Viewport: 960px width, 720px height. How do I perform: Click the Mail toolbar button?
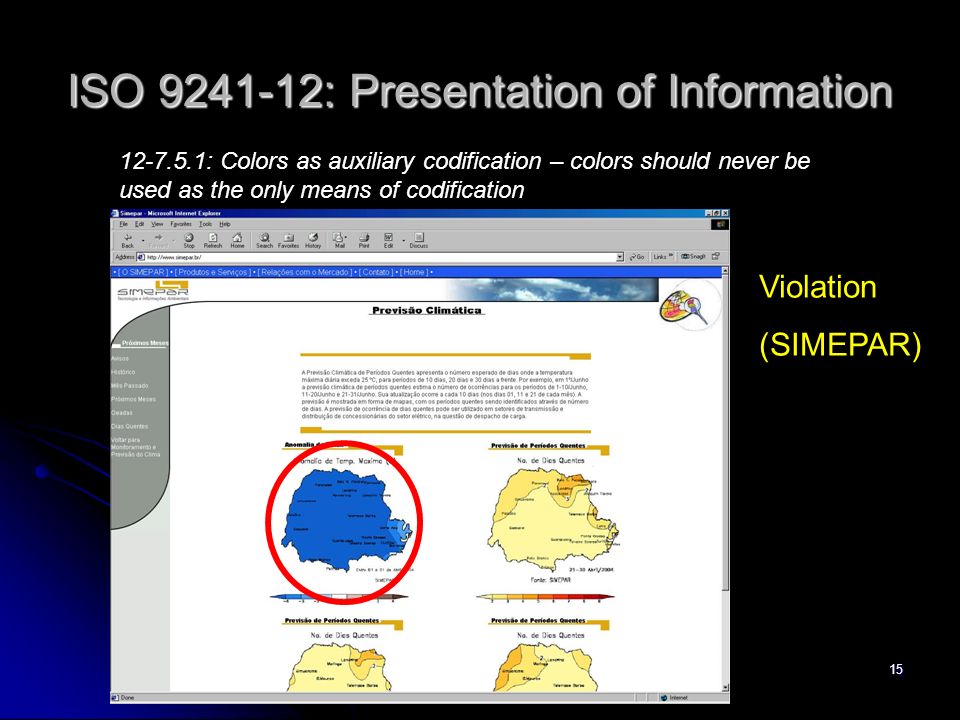339,241
